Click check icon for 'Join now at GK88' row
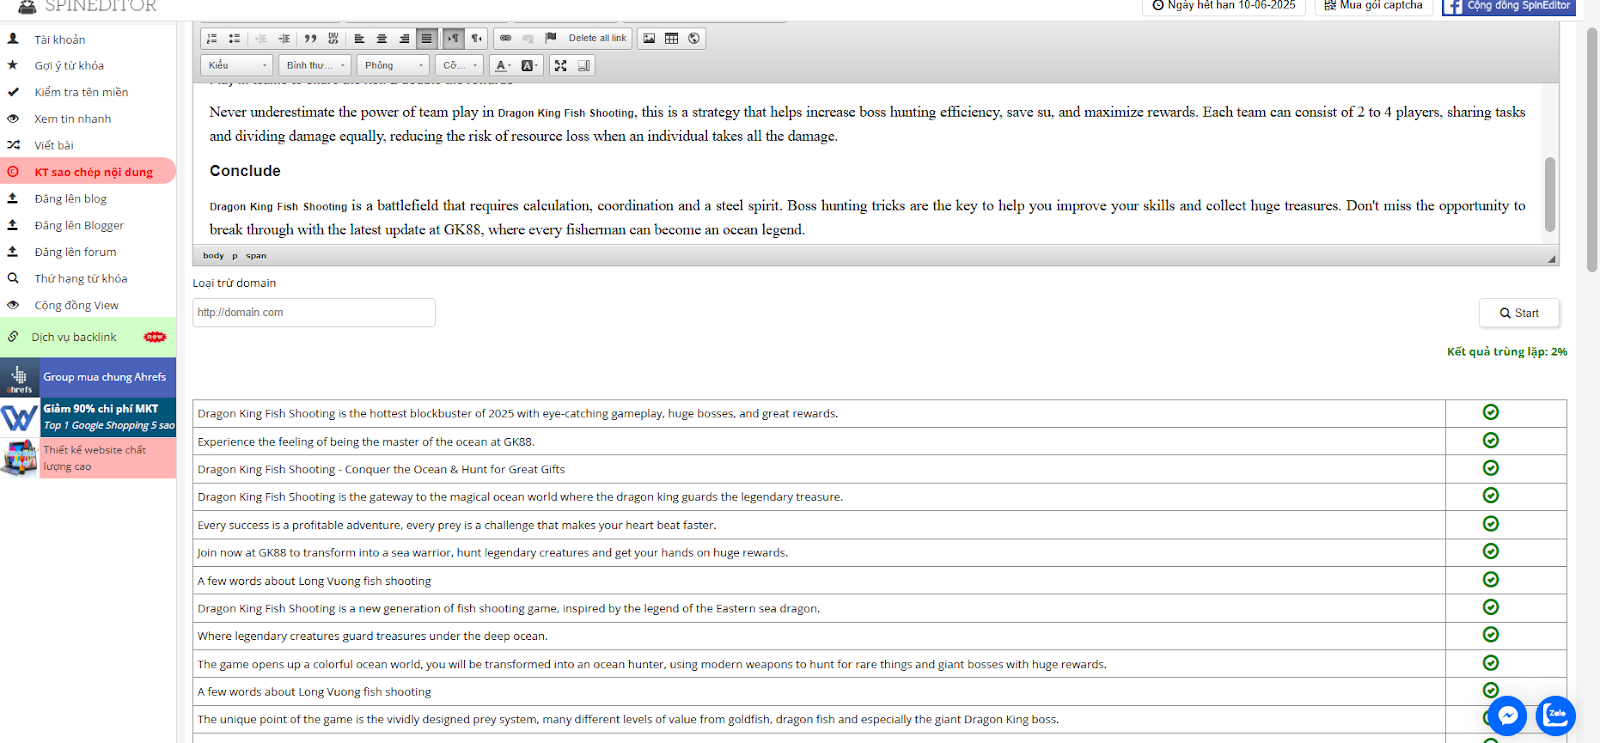The image size is (1600, 743). [1490, 551]
